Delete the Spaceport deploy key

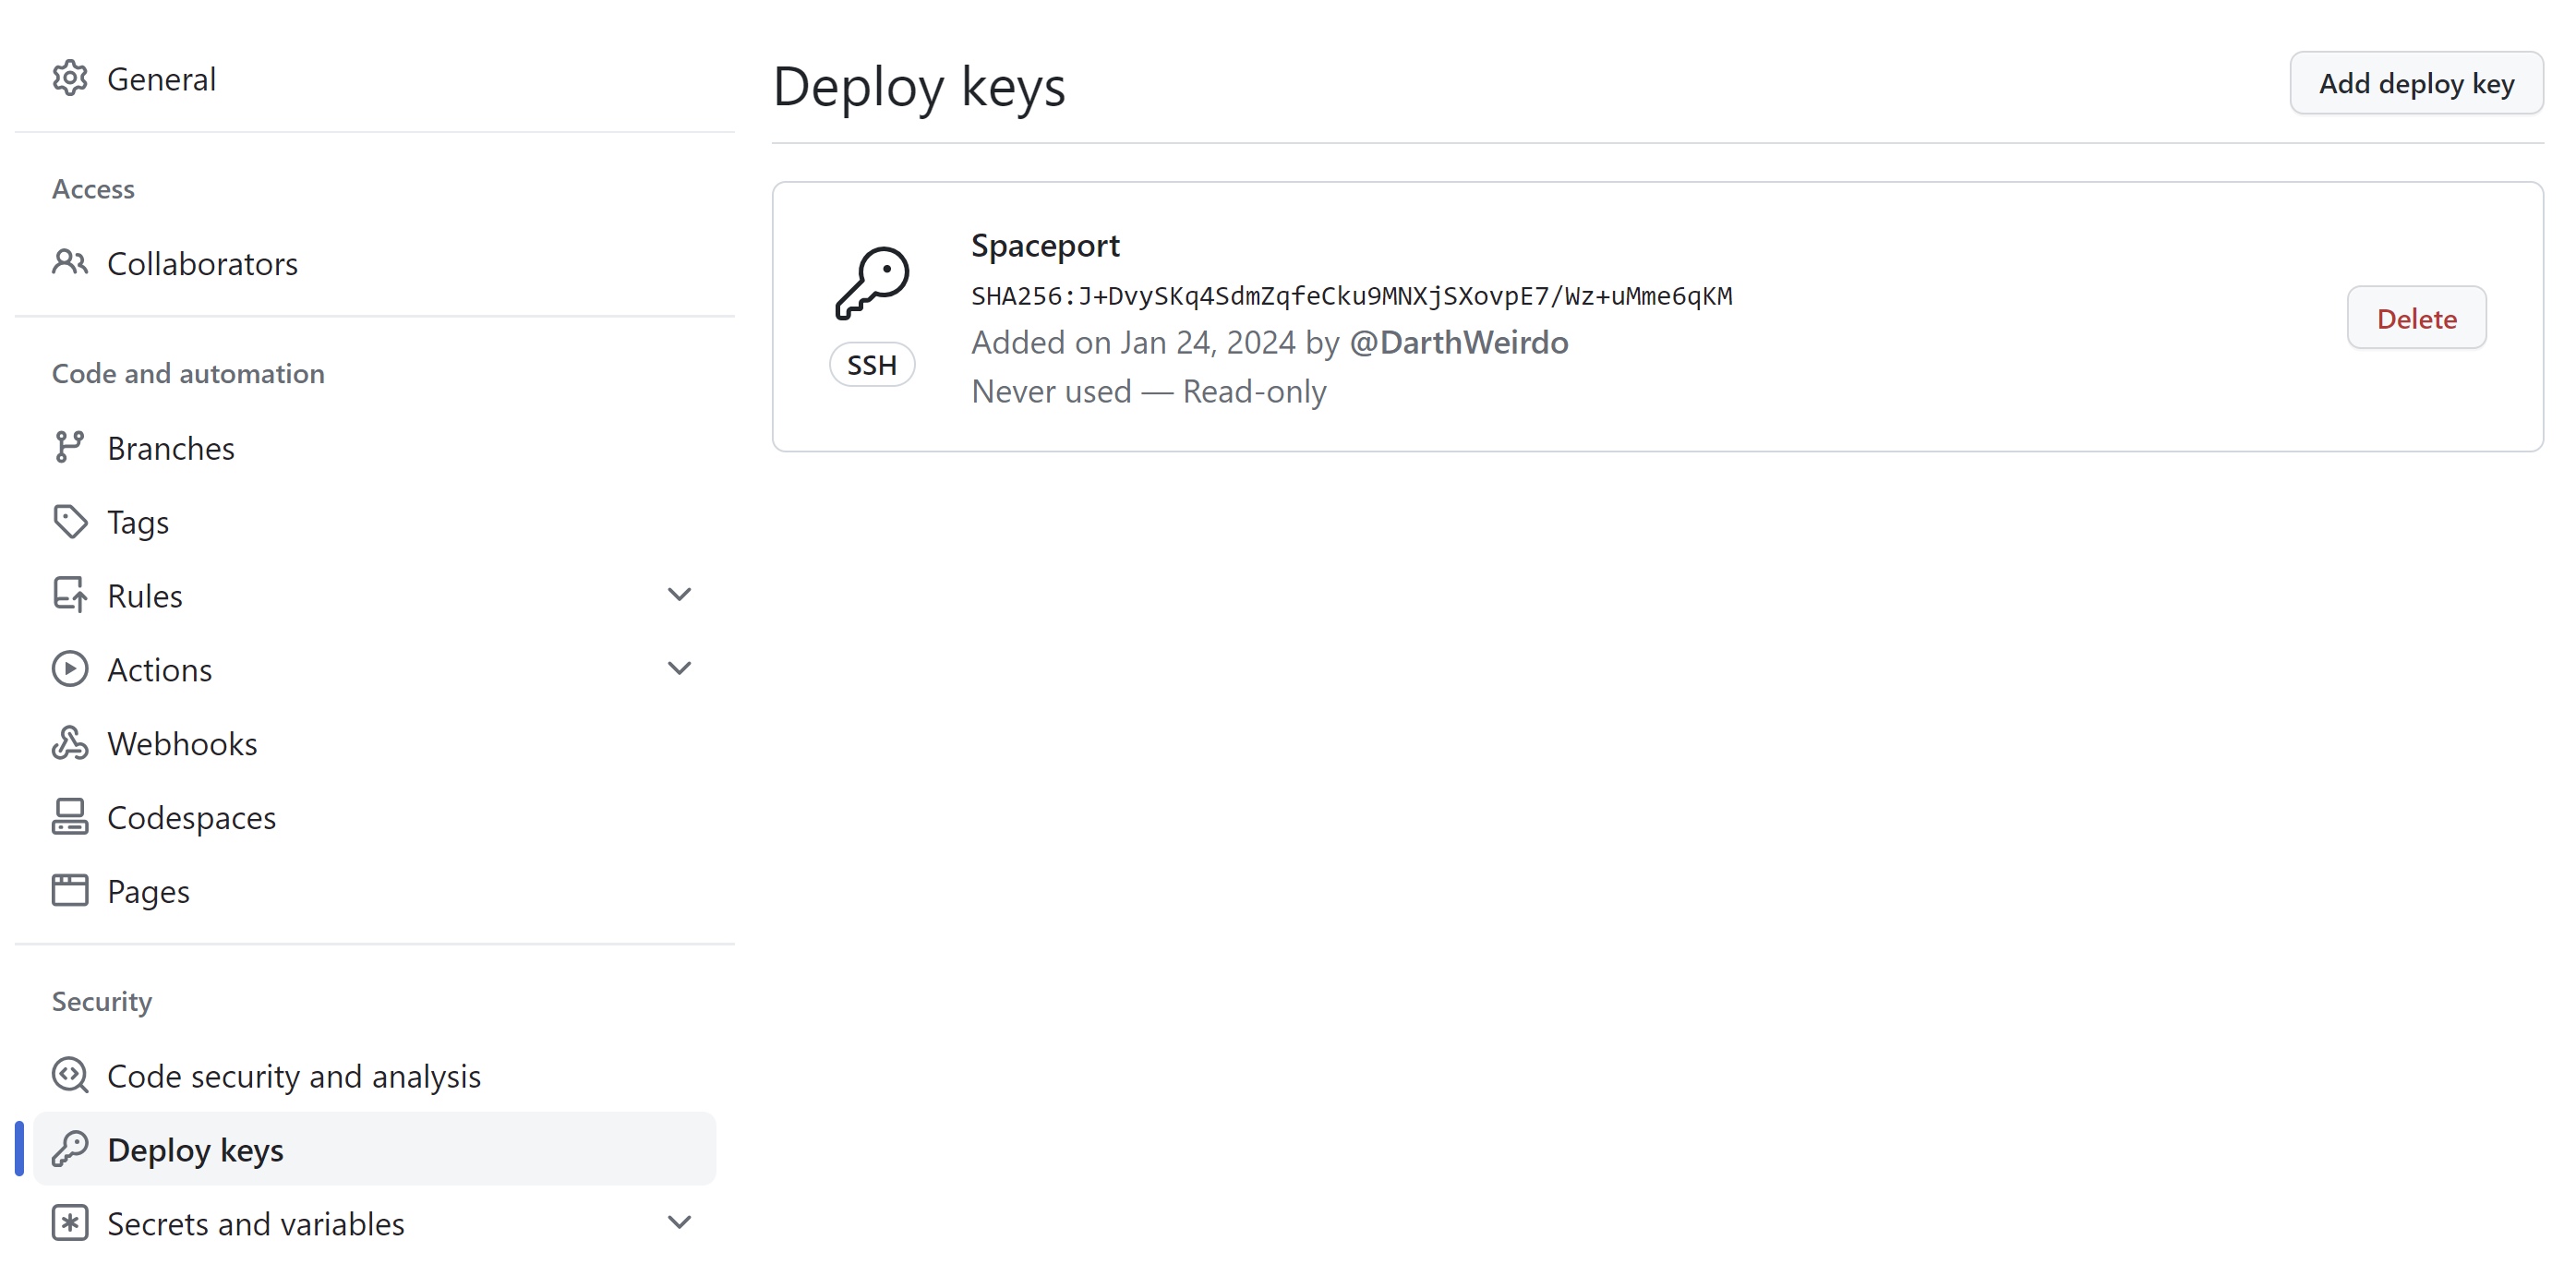pyautogui.click(x=2416, y=317)
